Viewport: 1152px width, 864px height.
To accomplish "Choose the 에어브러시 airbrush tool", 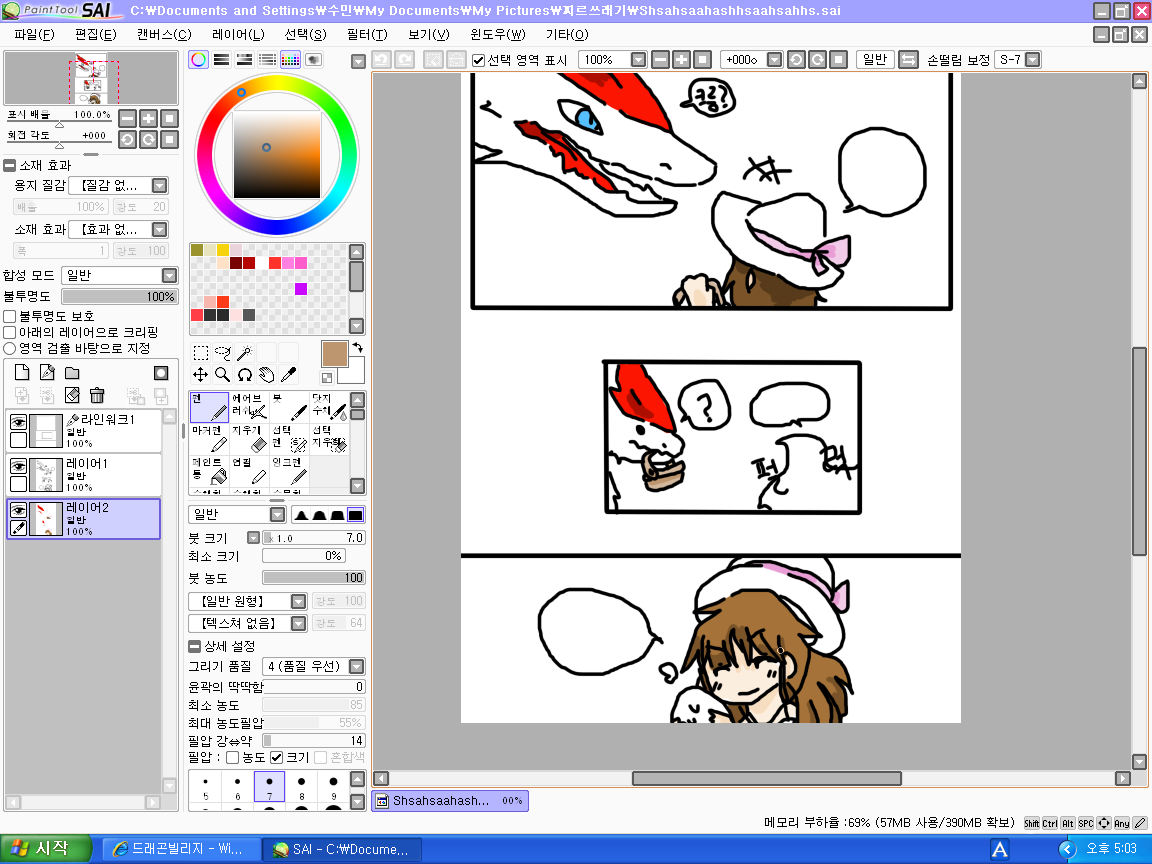I will [249, 406].
